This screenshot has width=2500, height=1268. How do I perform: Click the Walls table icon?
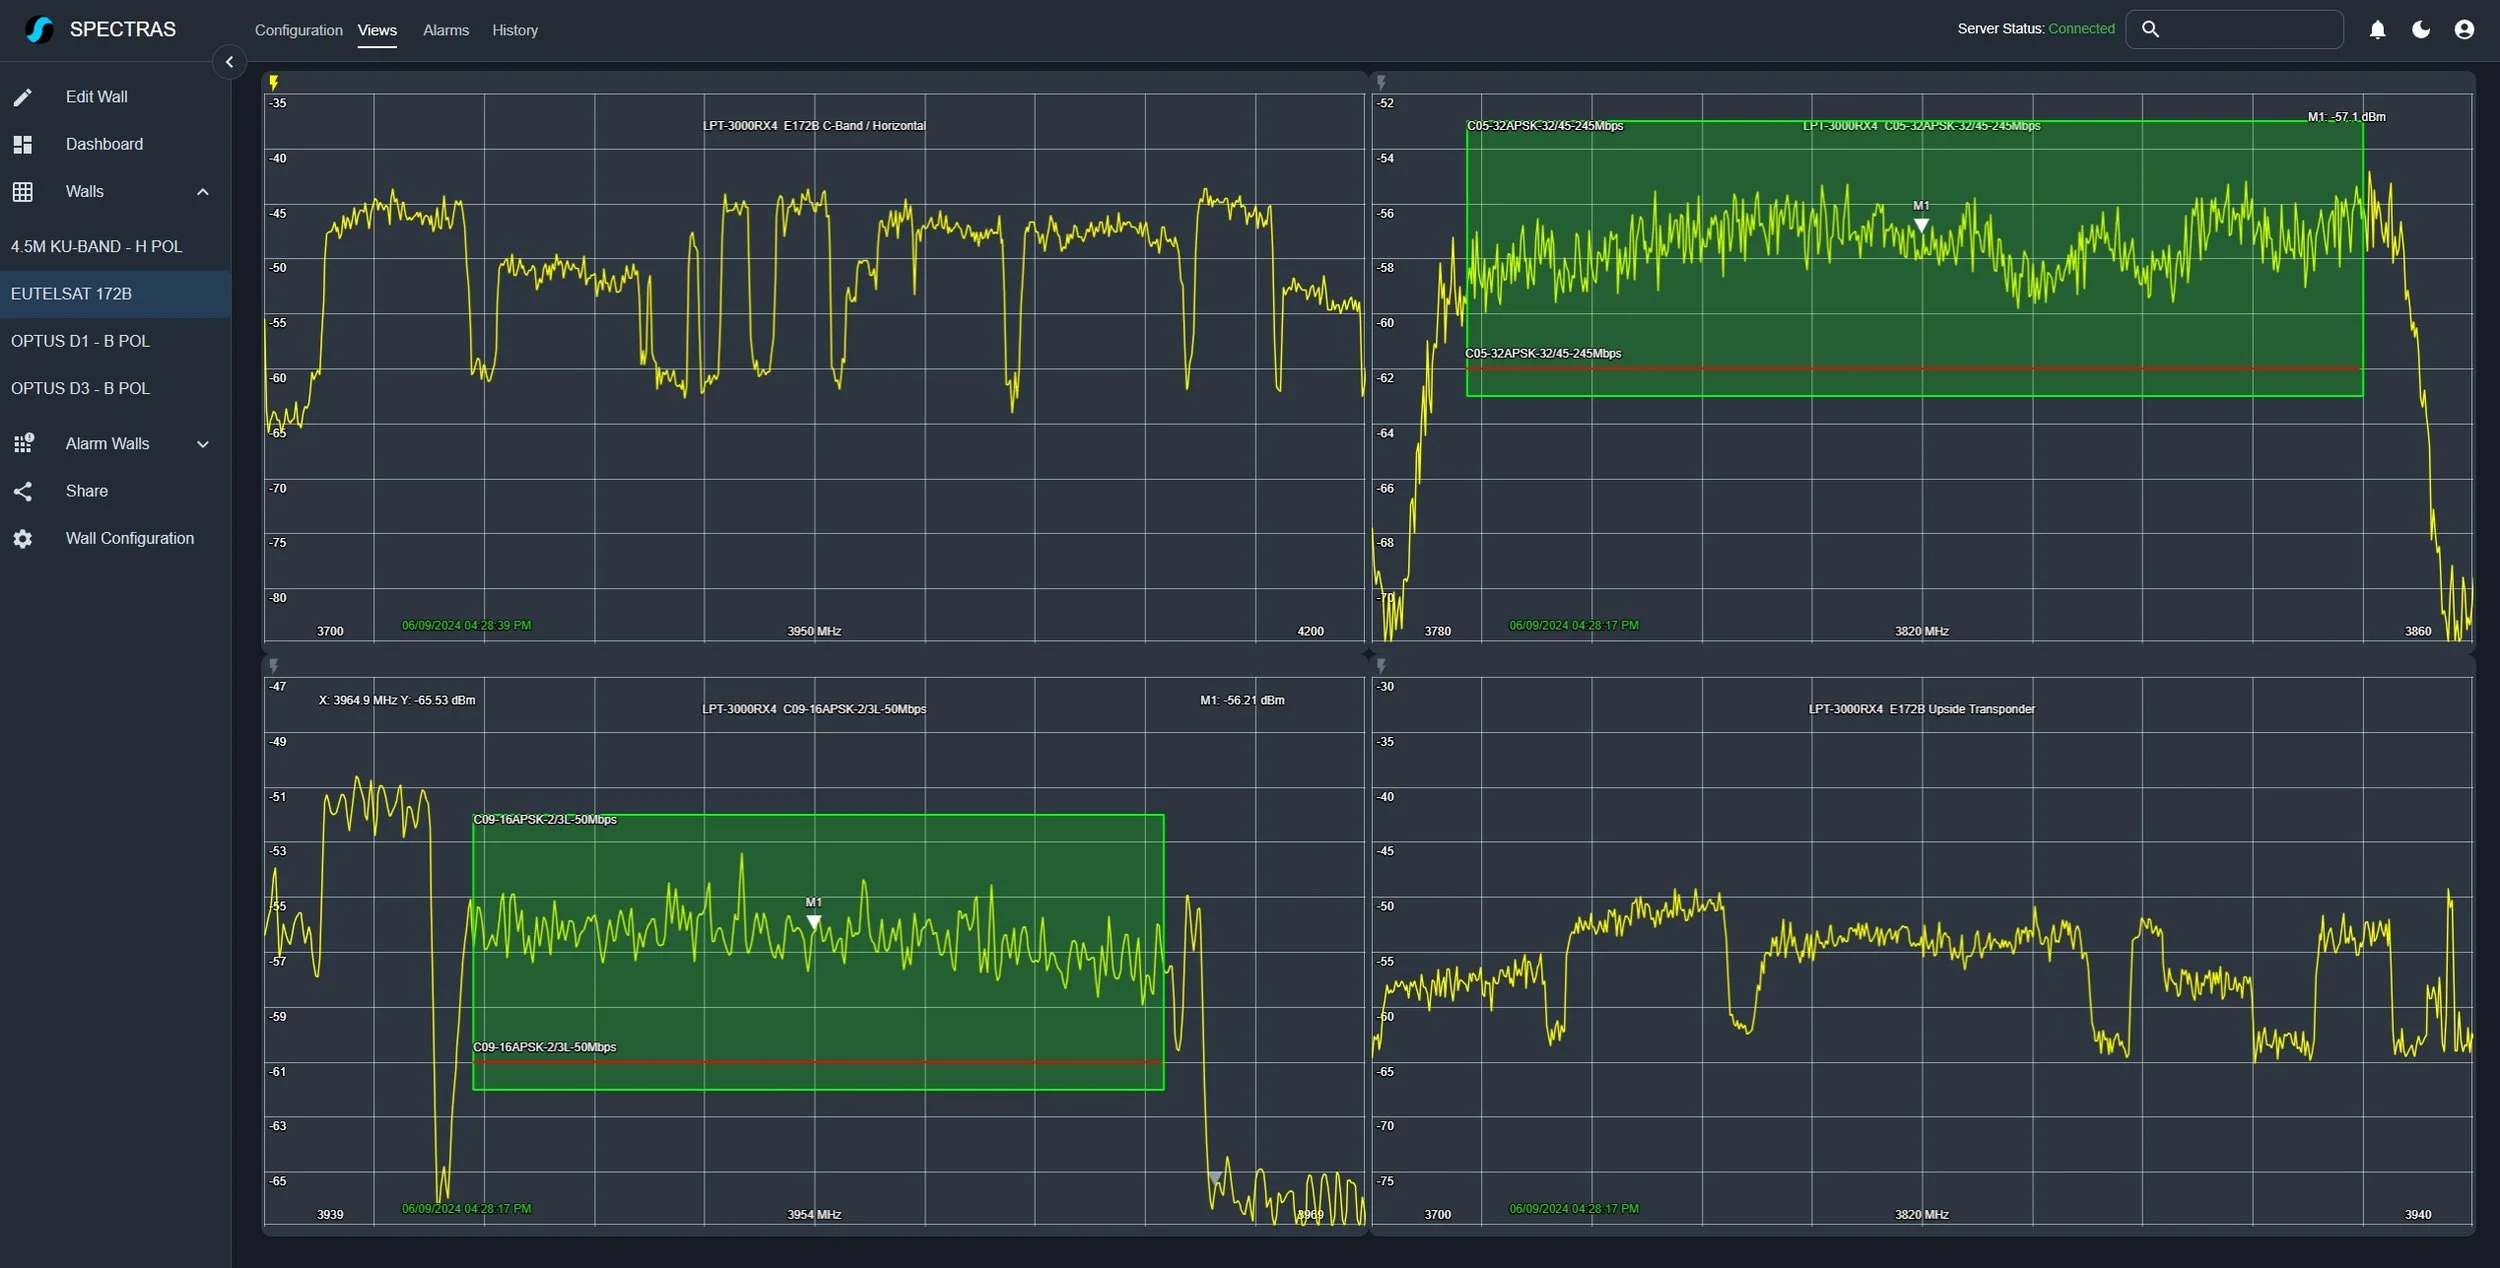coord(23,192)
